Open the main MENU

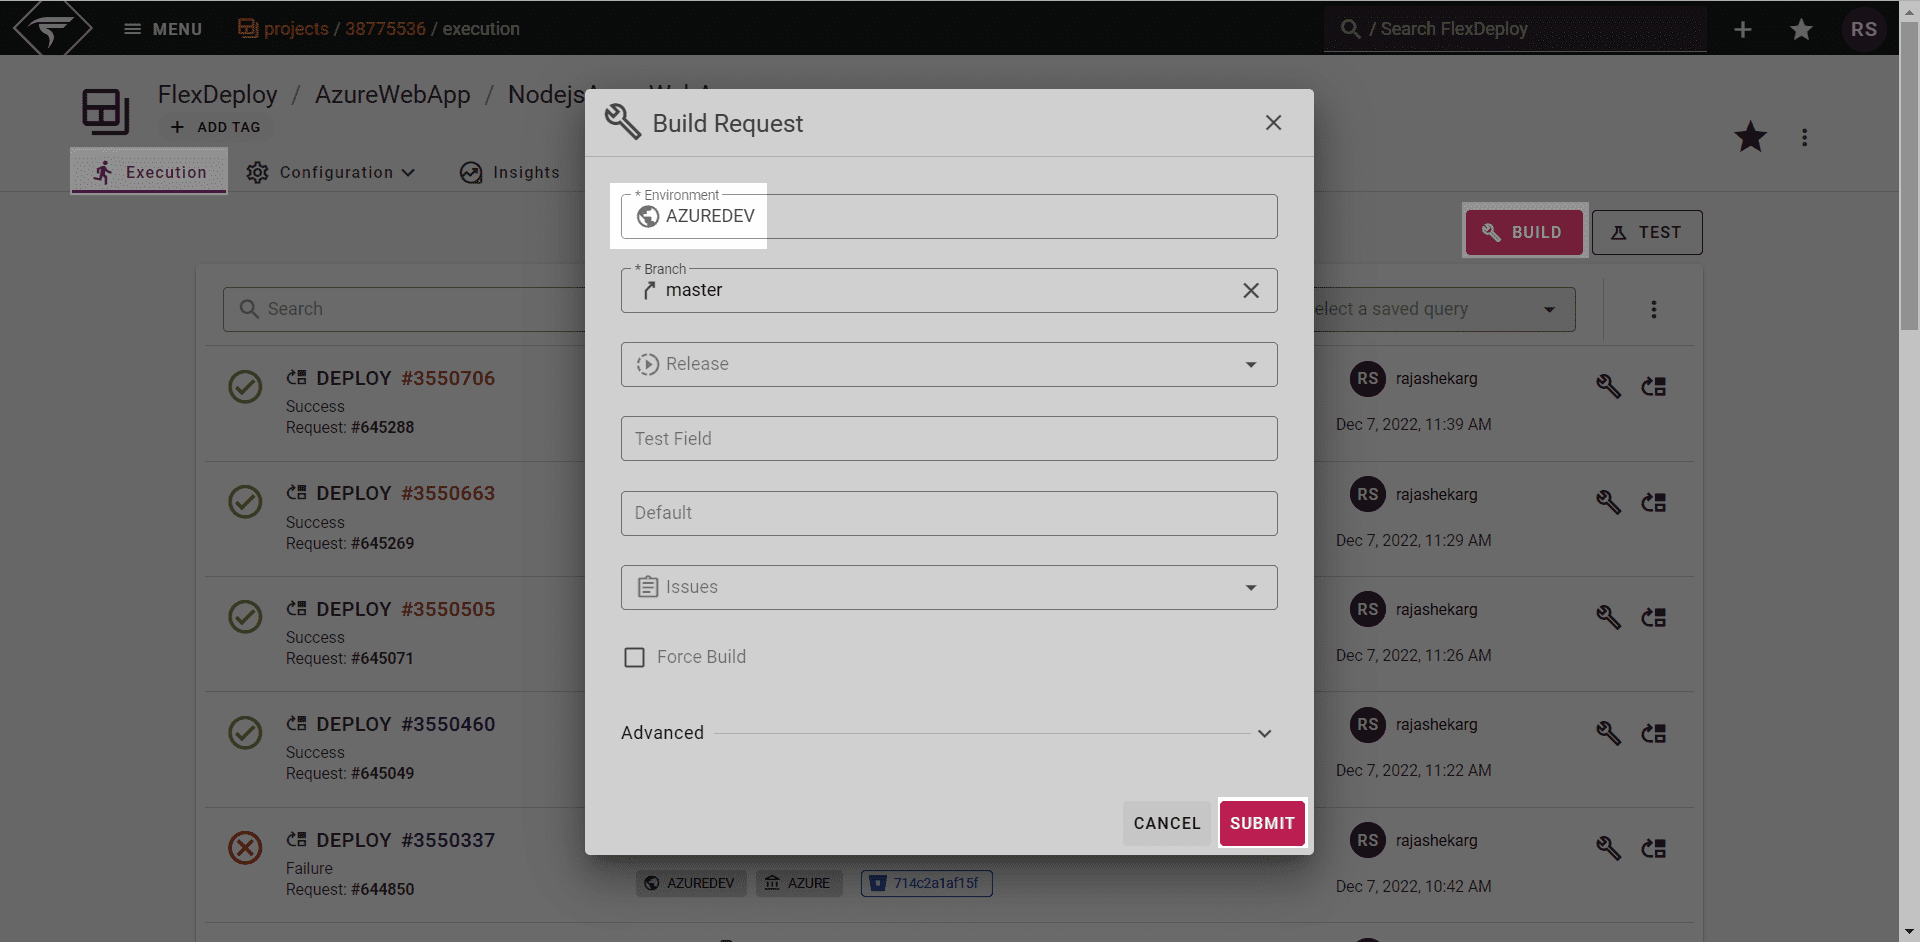coord(162,29)
